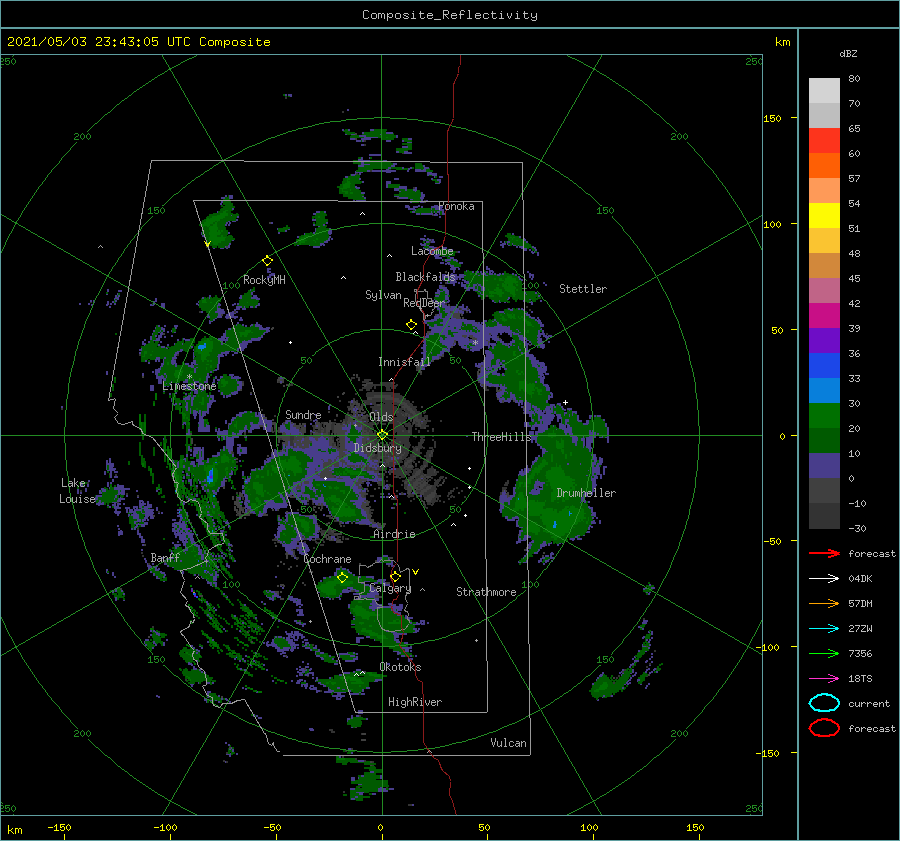The height and width of the screenshot is (841, 900).
Task: Click the Innisfail city label
Action: click(x=404, y=362)
